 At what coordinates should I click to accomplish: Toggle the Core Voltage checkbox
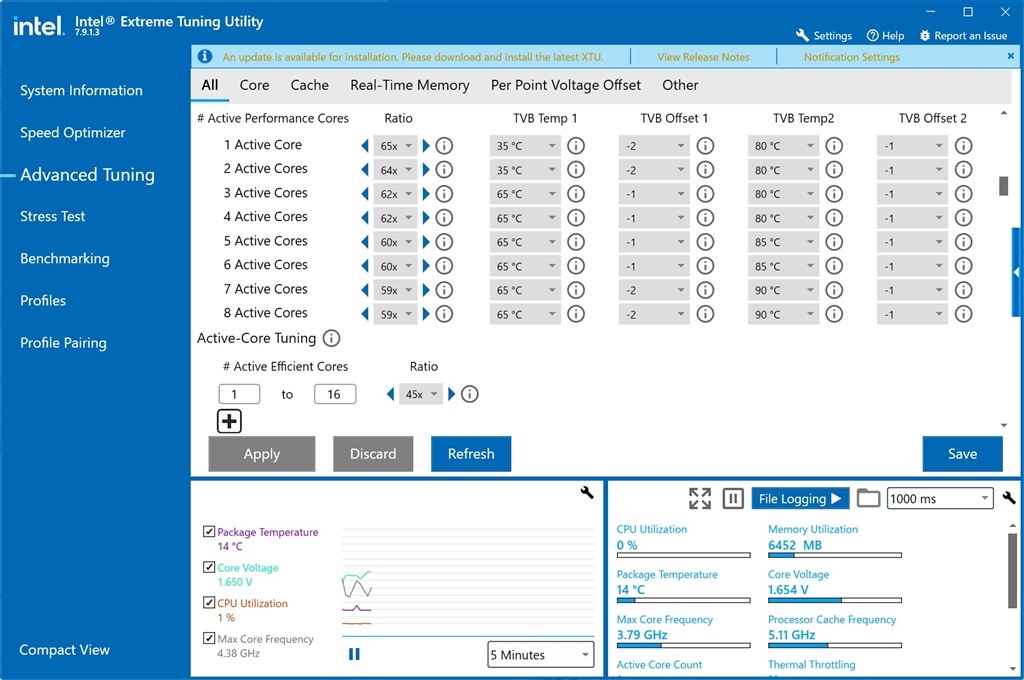pos(209,568)
